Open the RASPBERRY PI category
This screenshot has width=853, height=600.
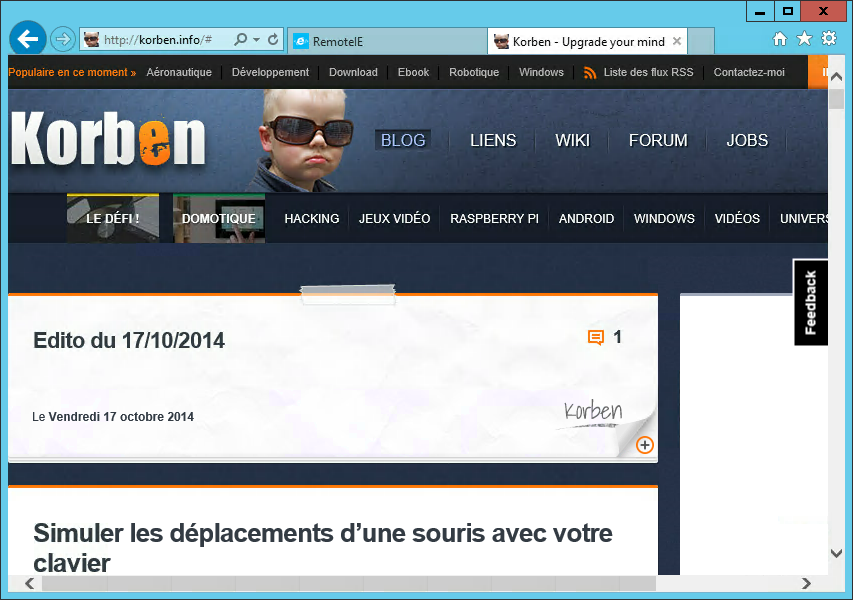click(494, 219)
